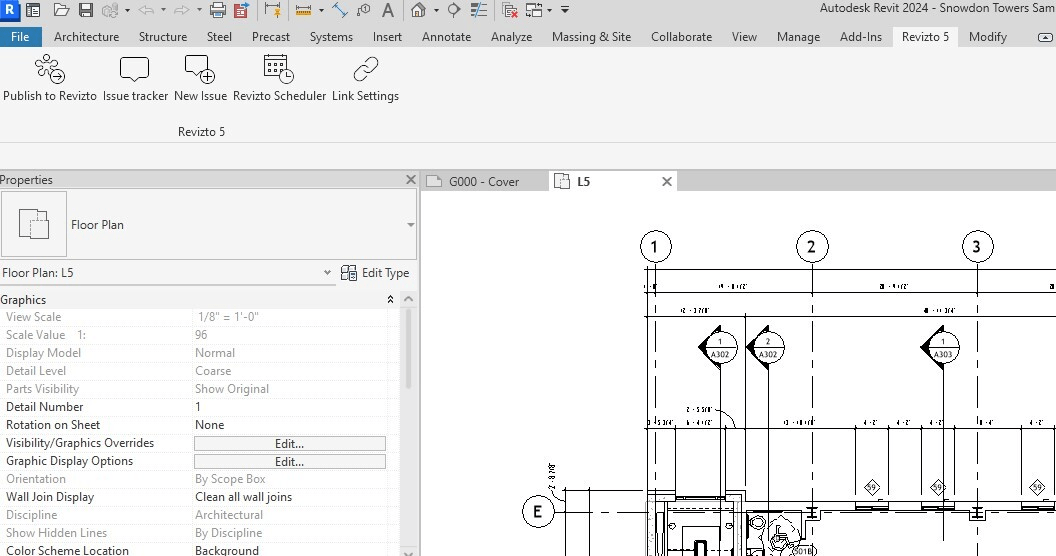
Task: Expand the Floor Plan type selector dropdown
Action: pyautogui.click(x=410, y=225)
